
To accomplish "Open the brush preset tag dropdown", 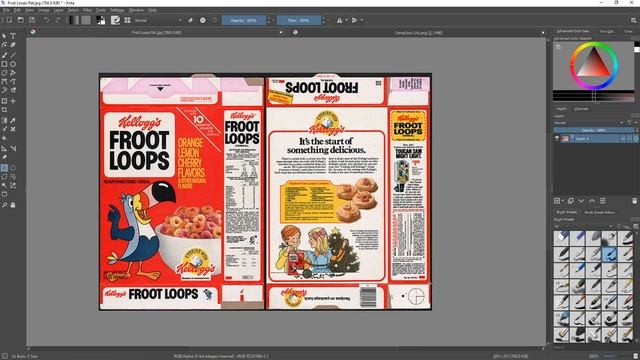I will click(584, 226).
